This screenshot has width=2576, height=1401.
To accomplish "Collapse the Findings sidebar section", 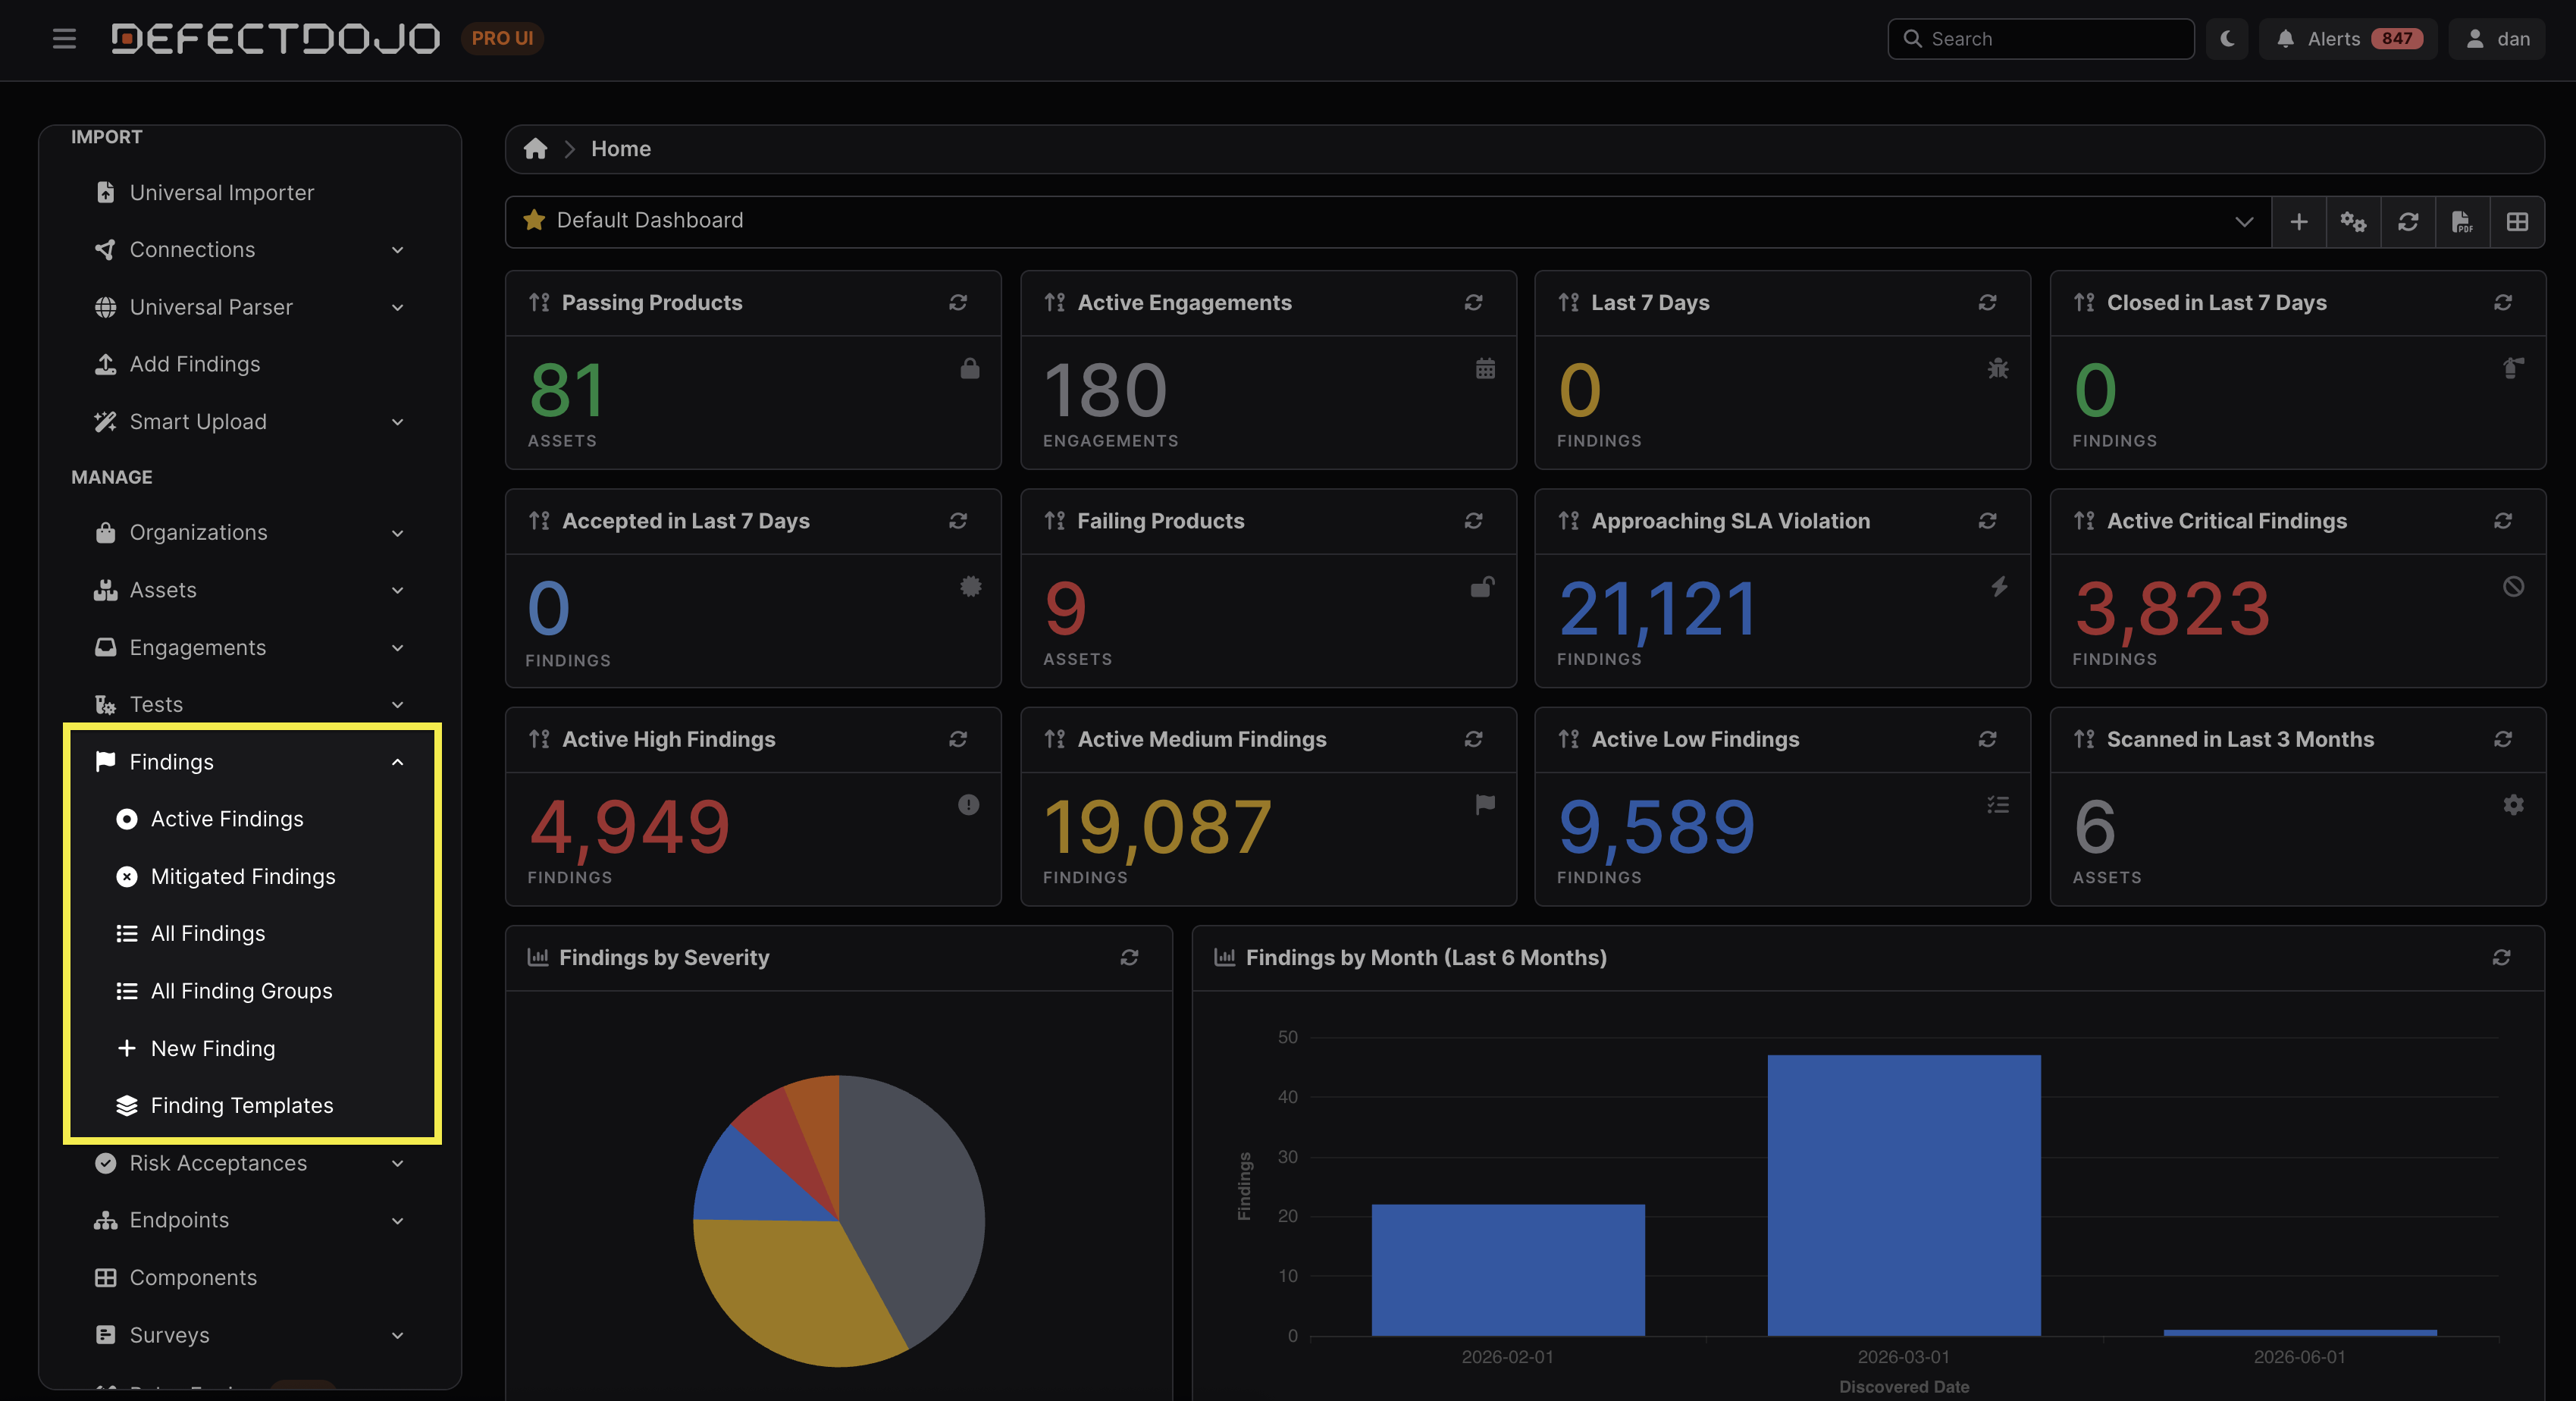I will point(397,762).
